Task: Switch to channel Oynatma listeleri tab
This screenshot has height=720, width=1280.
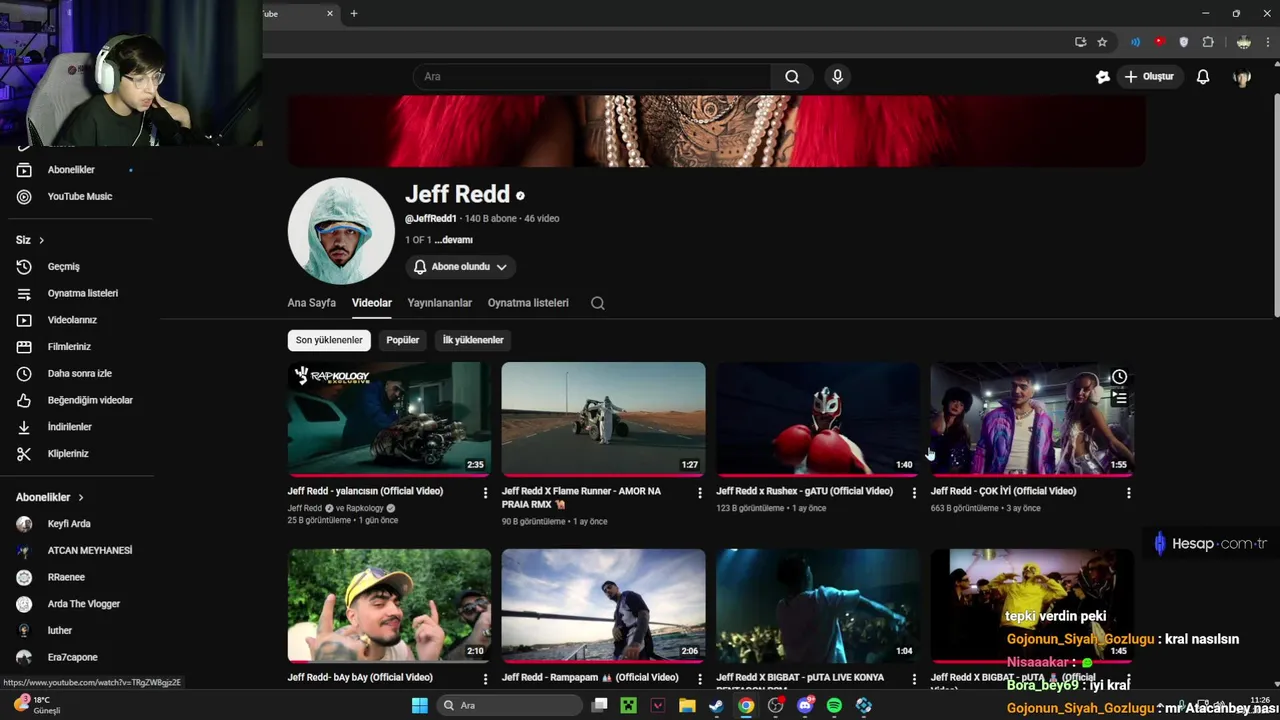Action: (x=528, y=303)
